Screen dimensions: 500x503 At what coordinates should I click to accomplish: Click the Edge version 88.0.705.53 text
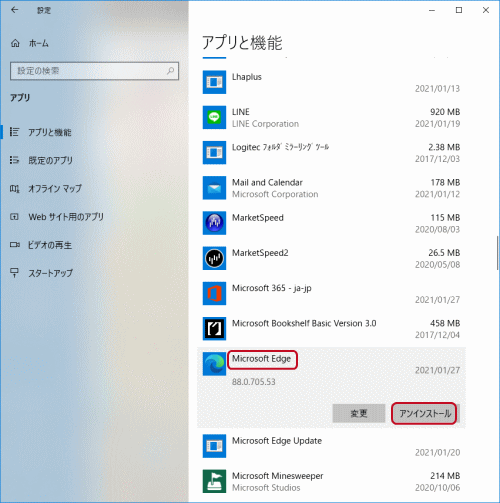254,382
